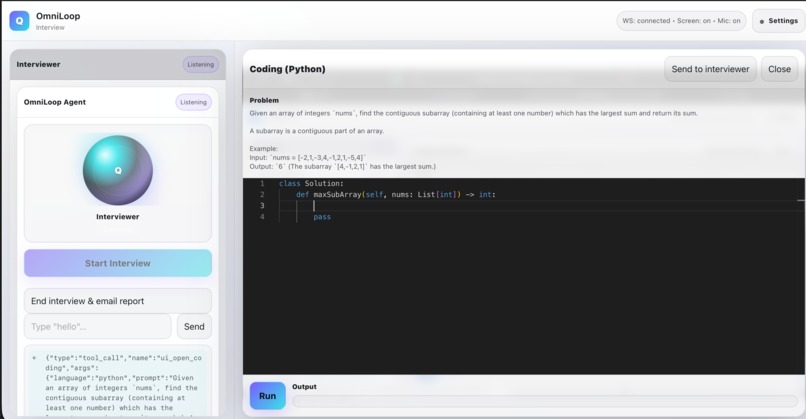Screen dimensions: 806x419
Task: Click the Output result bar
Action: coord(545,401)
